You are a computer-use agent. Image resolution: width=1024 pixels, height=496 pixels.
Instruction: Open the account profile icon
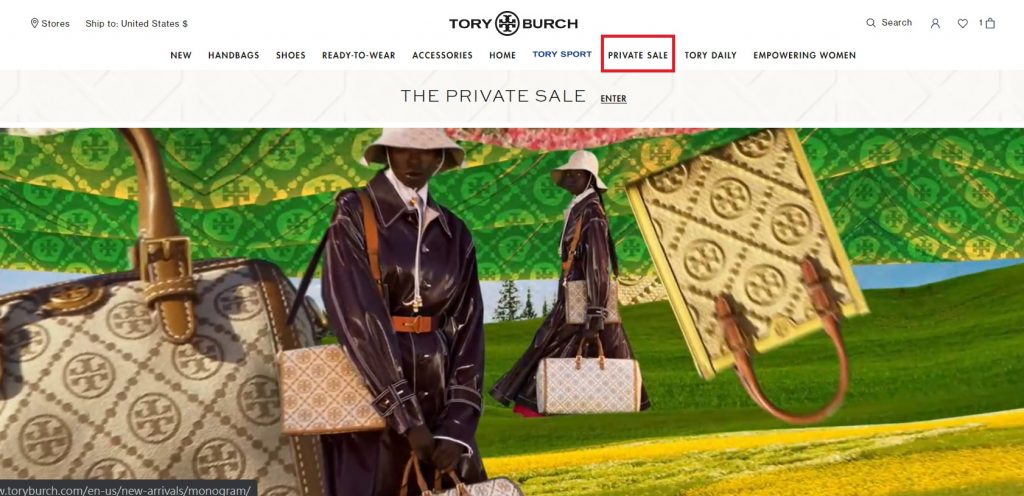pos(935,23)
